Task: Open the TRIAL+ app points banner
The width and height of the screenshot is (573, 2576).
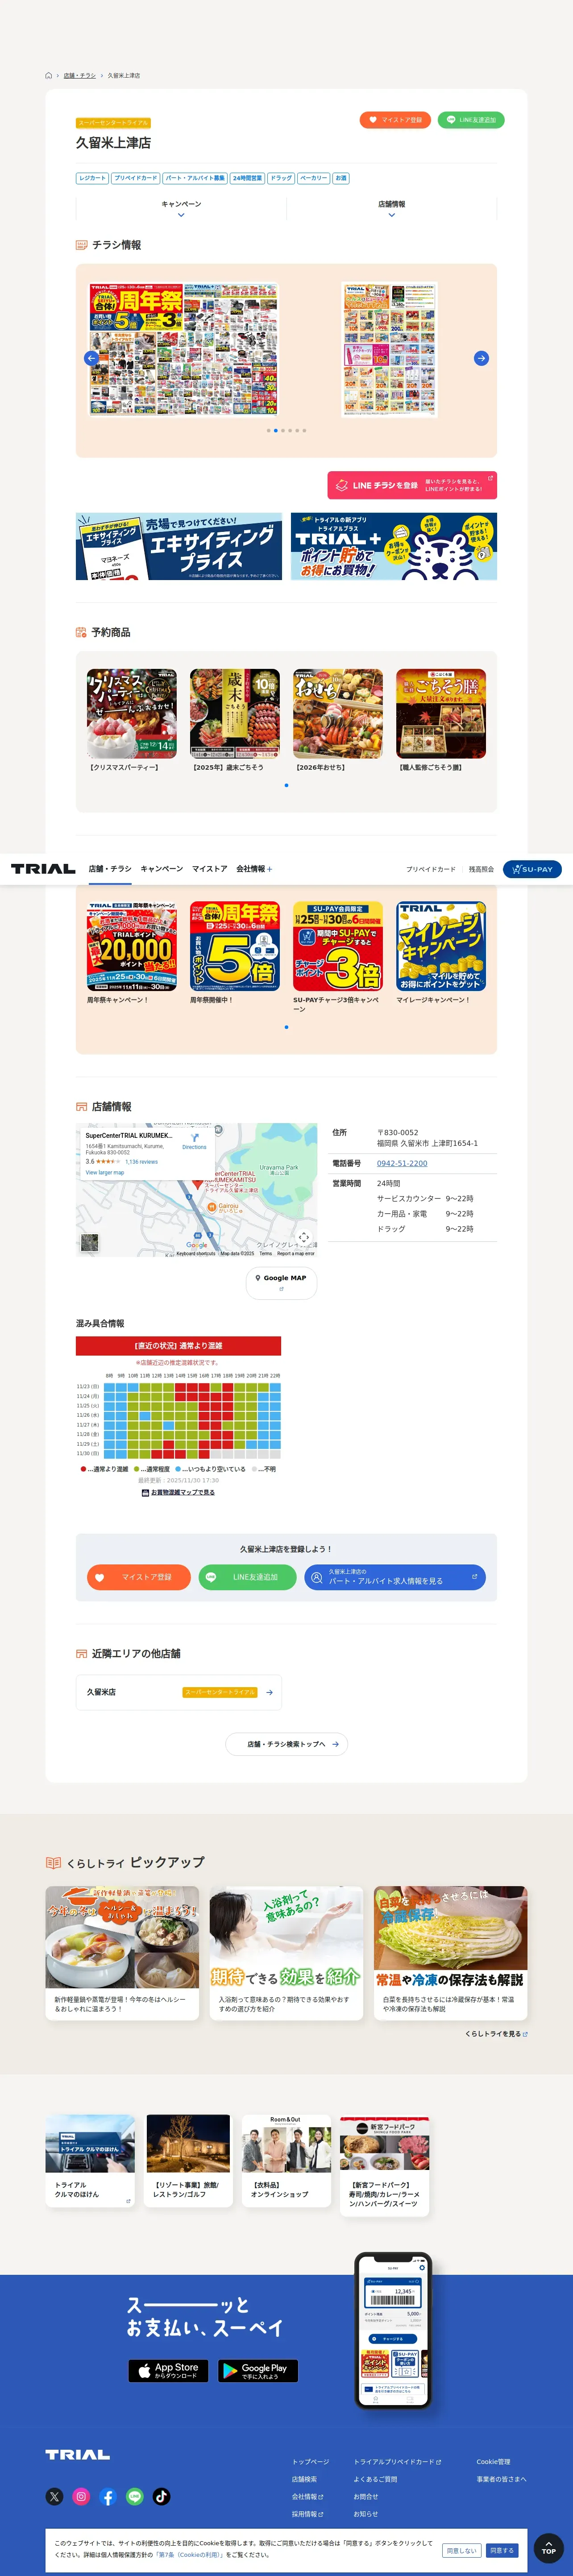Action: click(394, 546)
